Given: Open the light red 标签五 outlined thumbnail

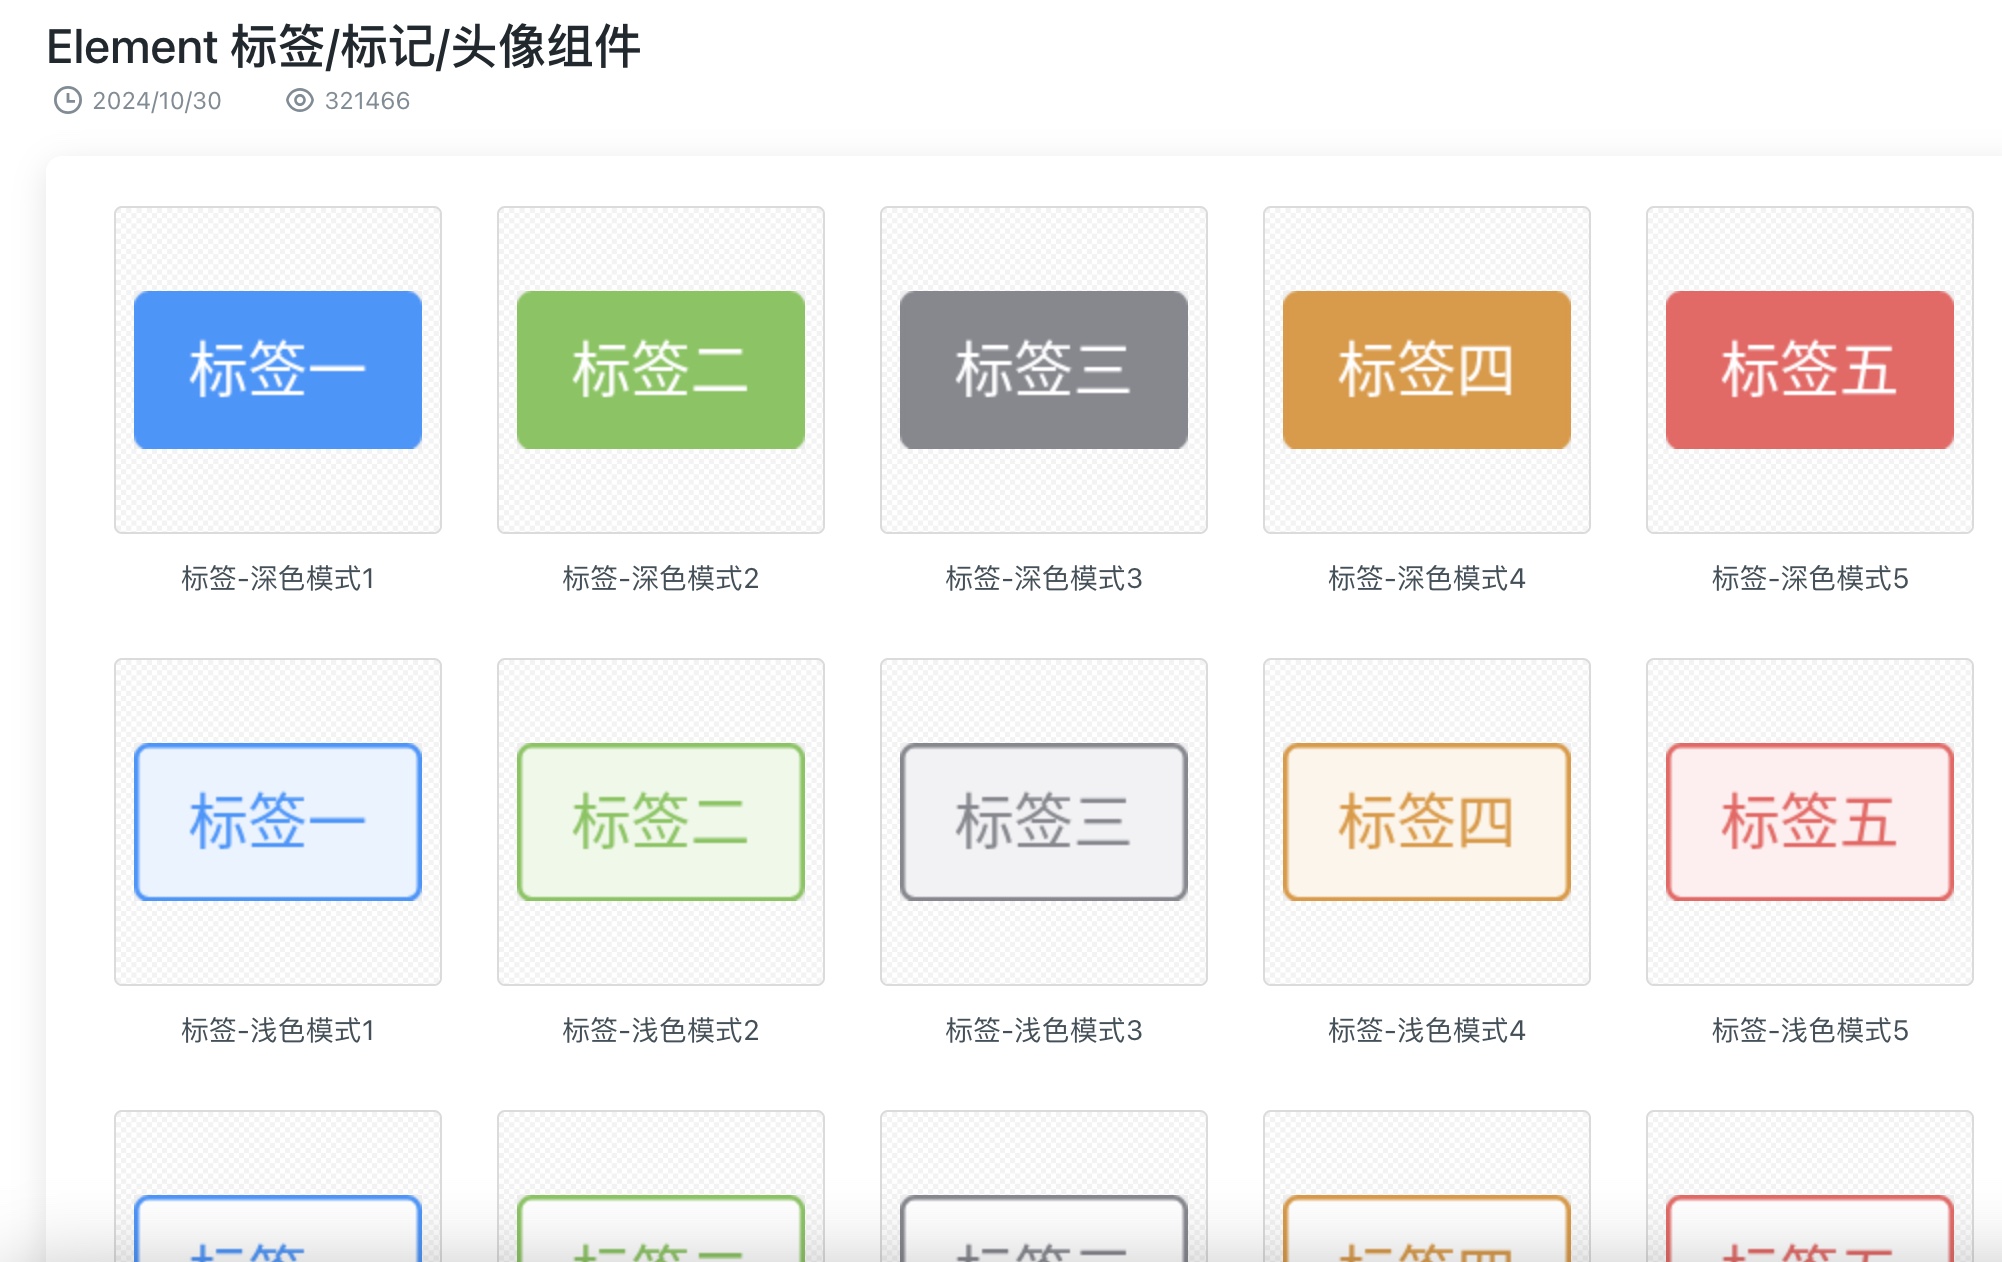Looking at the screenshot, I should coord(1810,822).
